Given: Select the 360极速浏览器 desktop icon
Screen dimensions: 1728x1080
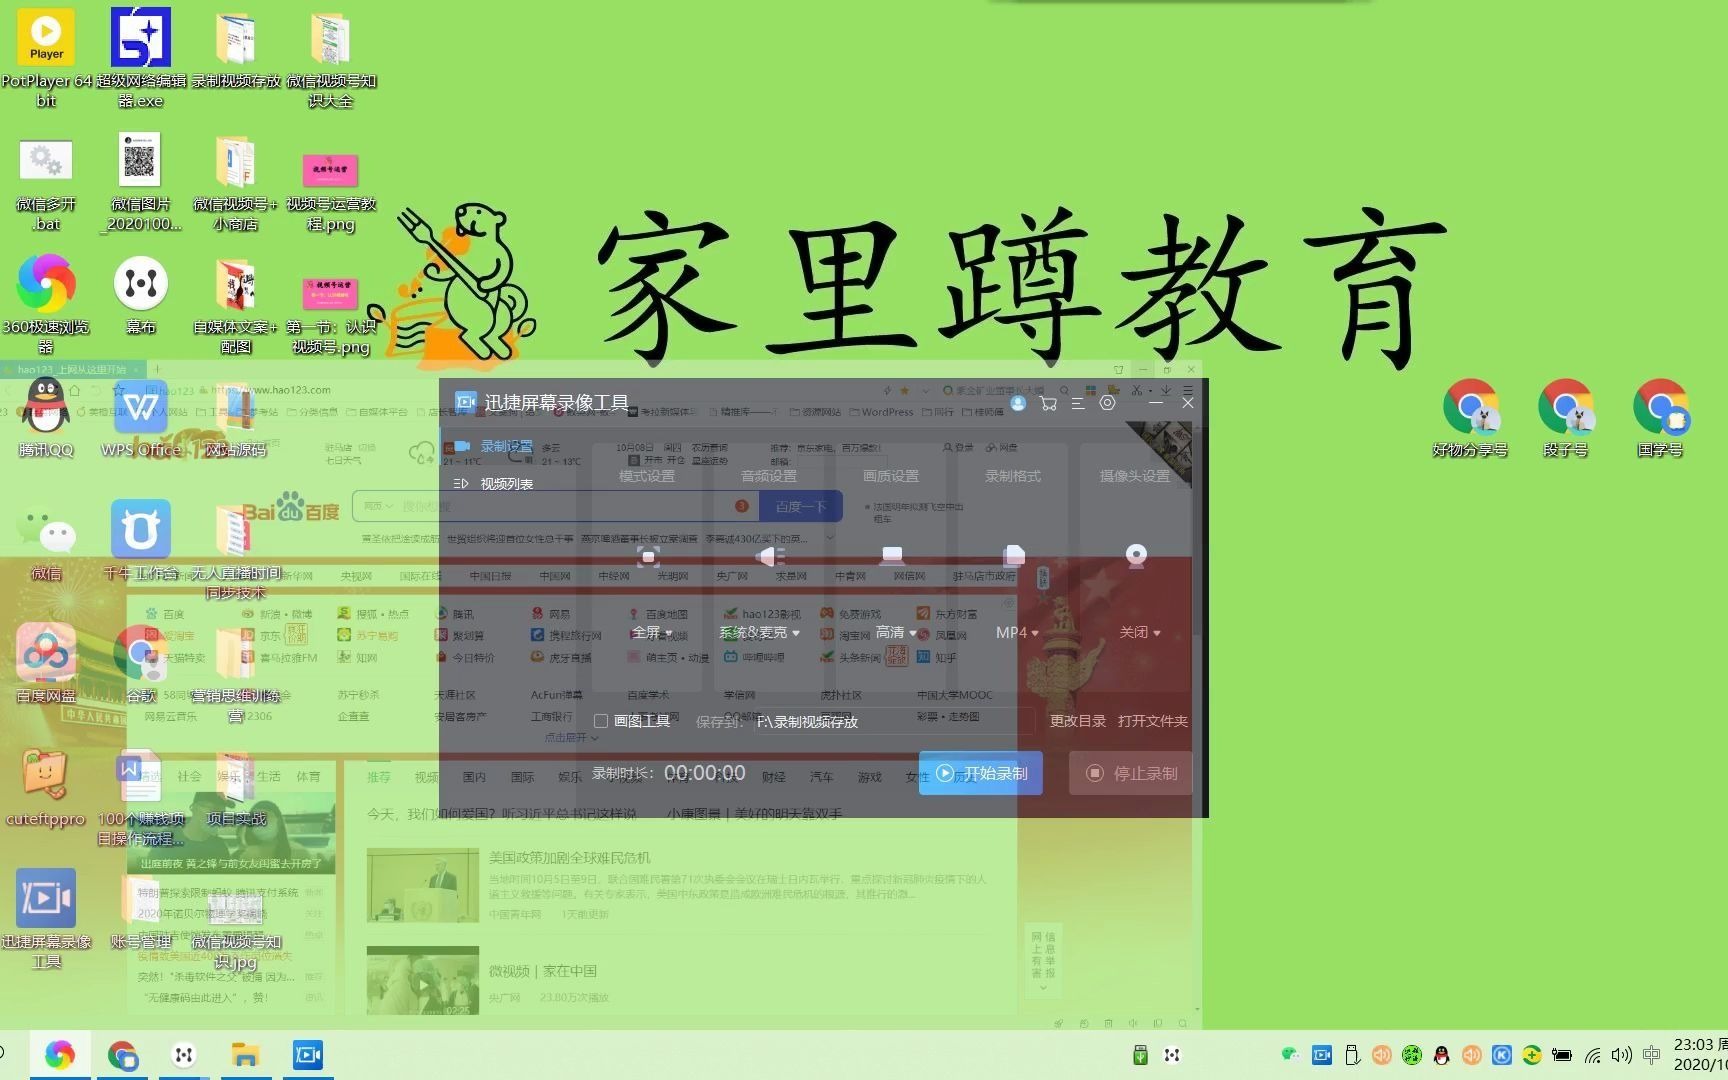Looking at the screenshot, I should [x=46, y=303].
